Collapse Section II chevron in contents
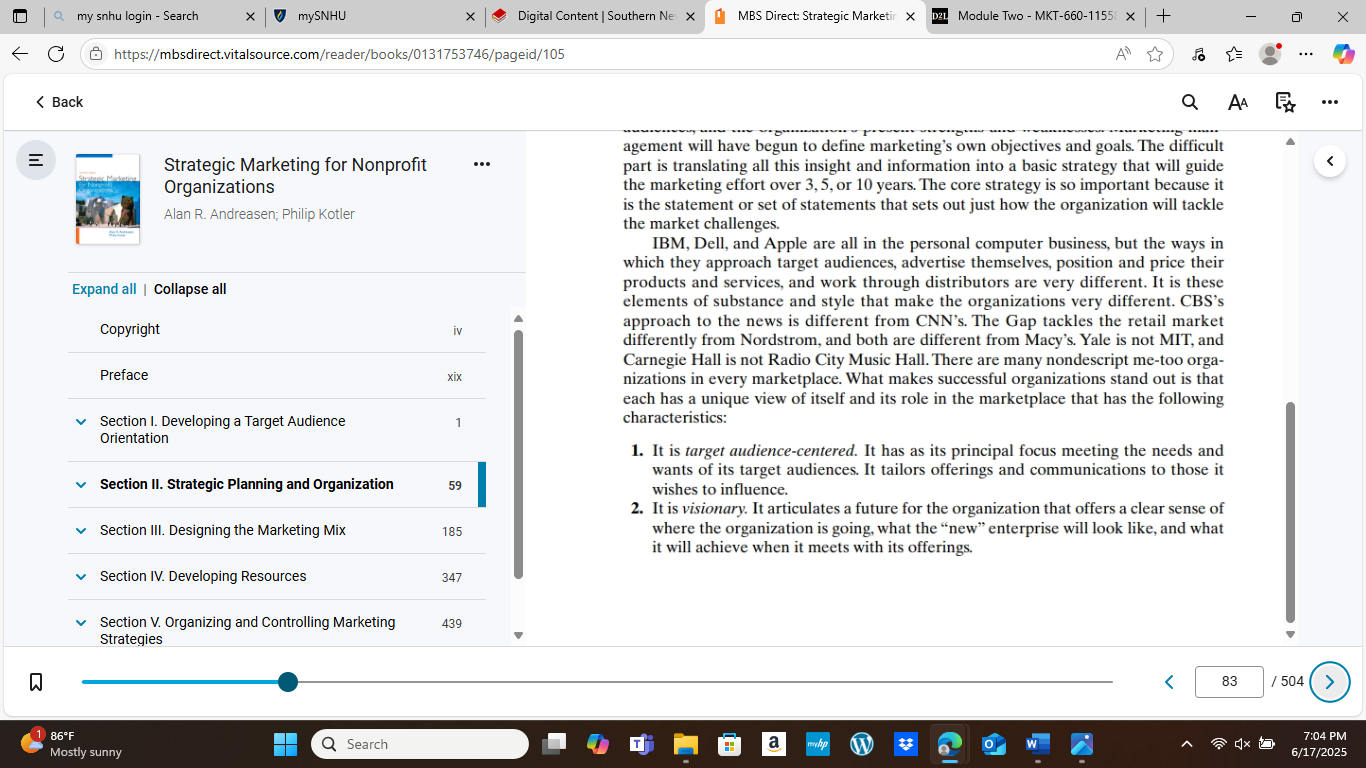 pos(81,485)
